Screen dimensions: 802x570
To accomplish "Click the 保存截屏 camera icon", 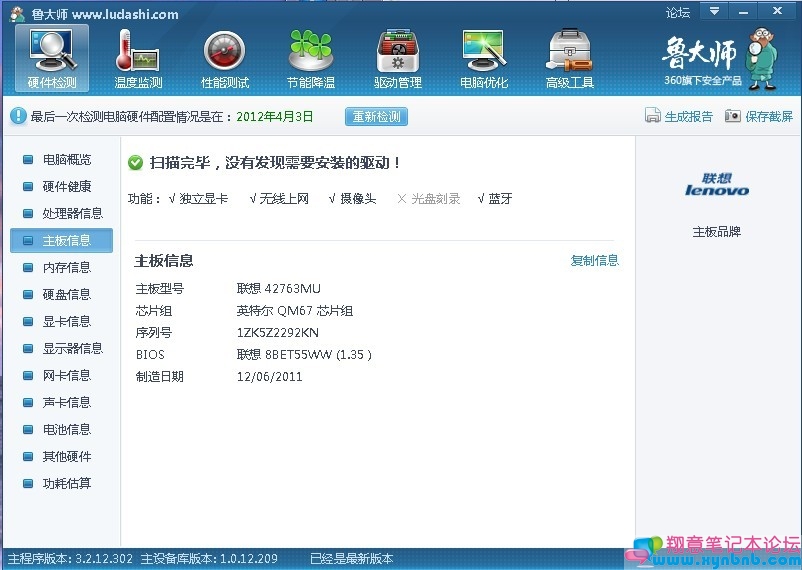I will [732, 116].
